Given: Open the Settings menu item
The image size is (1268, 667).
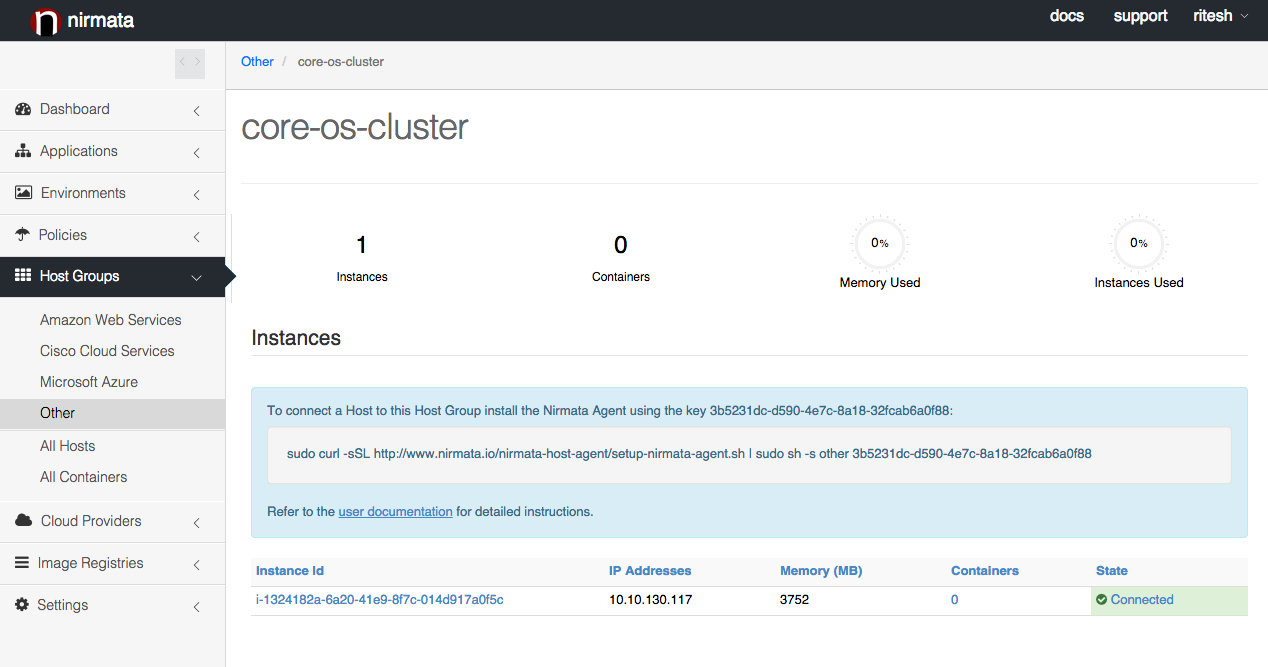Looking at the screenshot, I should (x=112, y=605).
